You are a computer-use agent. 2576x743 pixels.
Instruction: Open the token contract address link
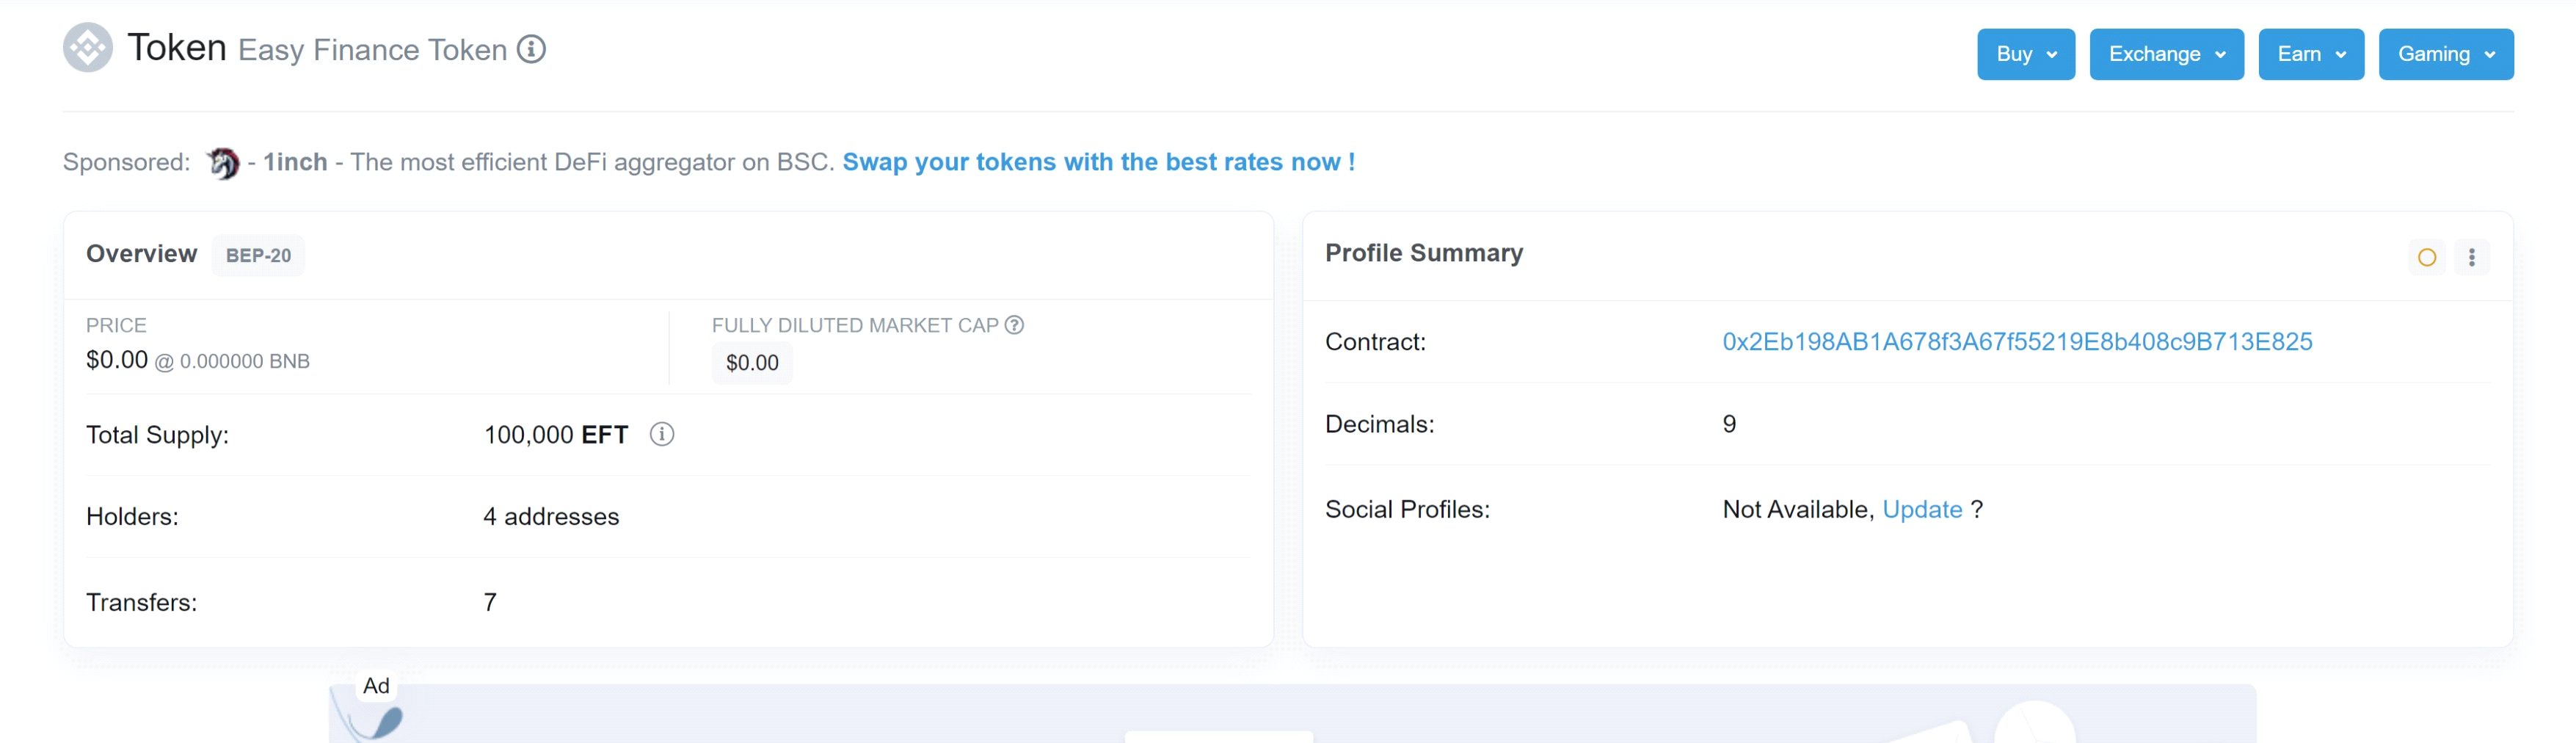[x=2016, y=342]
